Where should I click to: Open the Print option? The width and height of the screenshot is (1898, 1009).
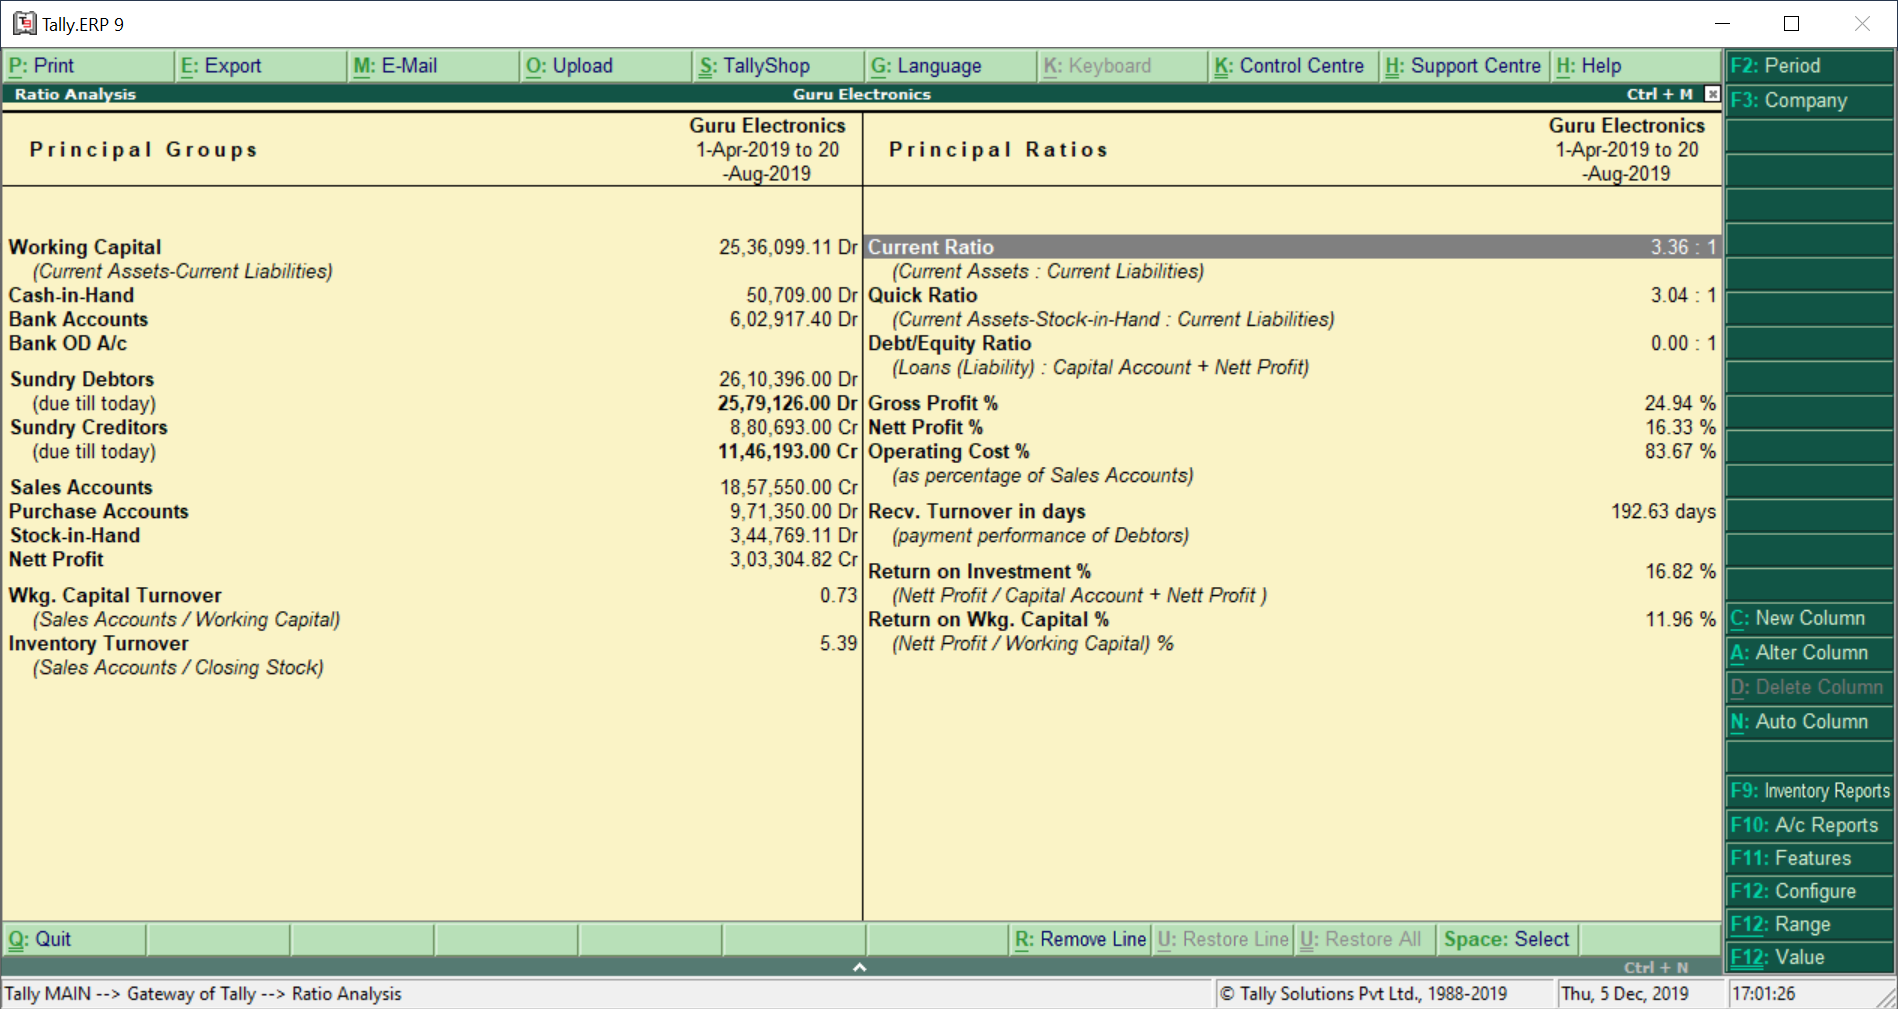point(88,66)
